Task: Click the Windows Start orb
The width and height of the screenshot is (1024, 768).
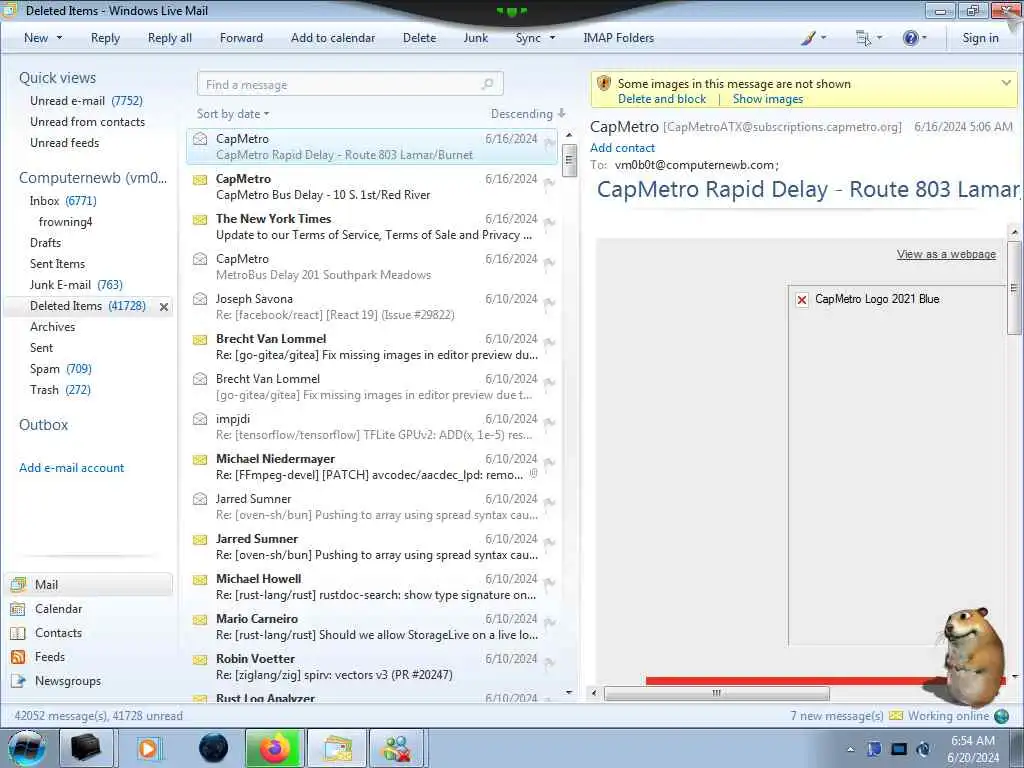Action: [x=26, y=748]
